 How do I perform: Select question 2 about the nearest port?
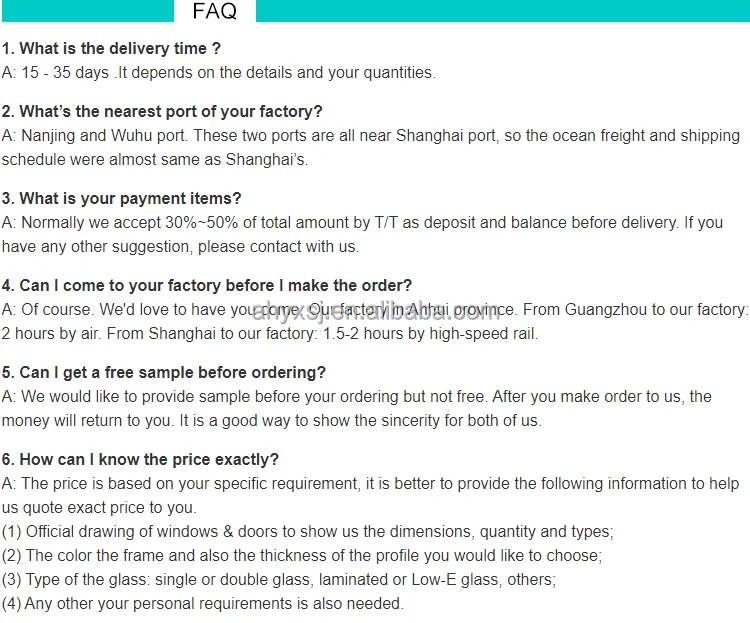click(162, 111)
